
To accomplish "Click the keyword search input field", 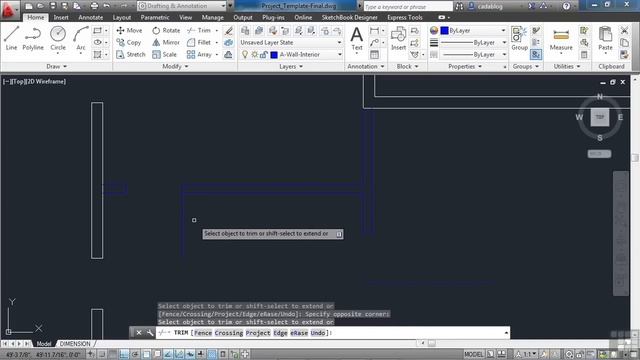I will tap(407, 7).
